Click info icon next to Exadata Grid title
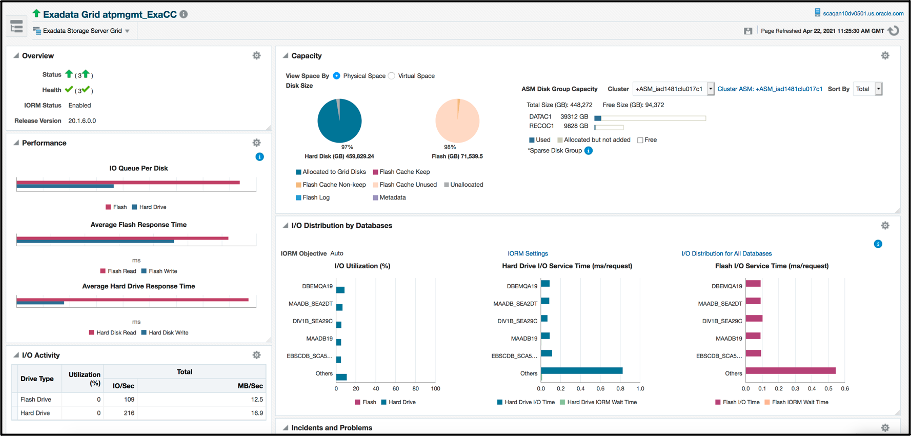The width and height of the screenshot is (912, 436). (184, 13)
